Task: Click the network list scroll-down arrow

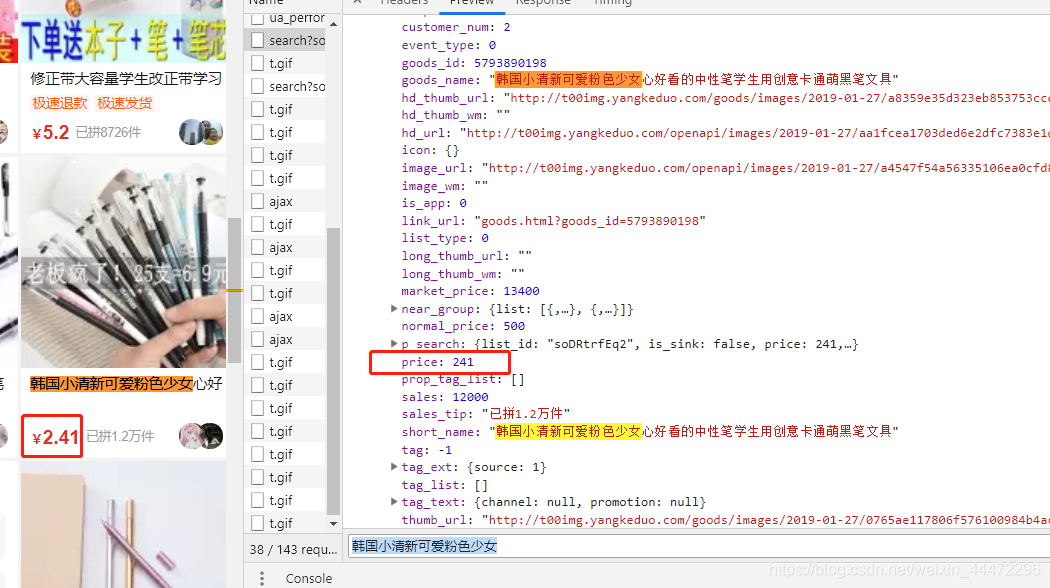Action: (333, 524)
